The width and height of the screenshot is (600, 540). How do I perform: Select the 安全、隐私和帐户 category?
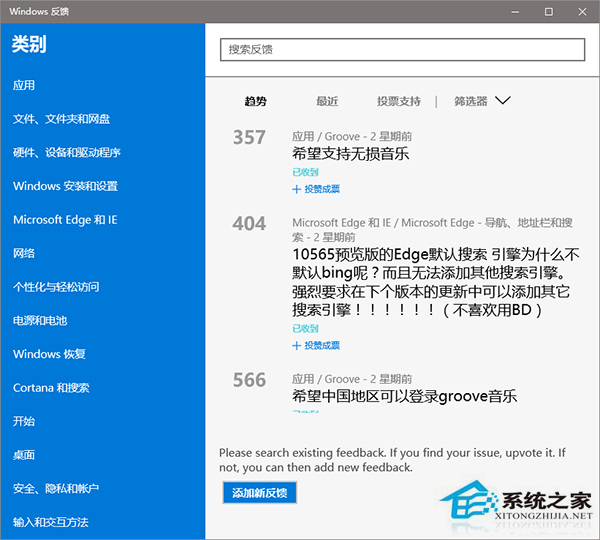point(56,488)
